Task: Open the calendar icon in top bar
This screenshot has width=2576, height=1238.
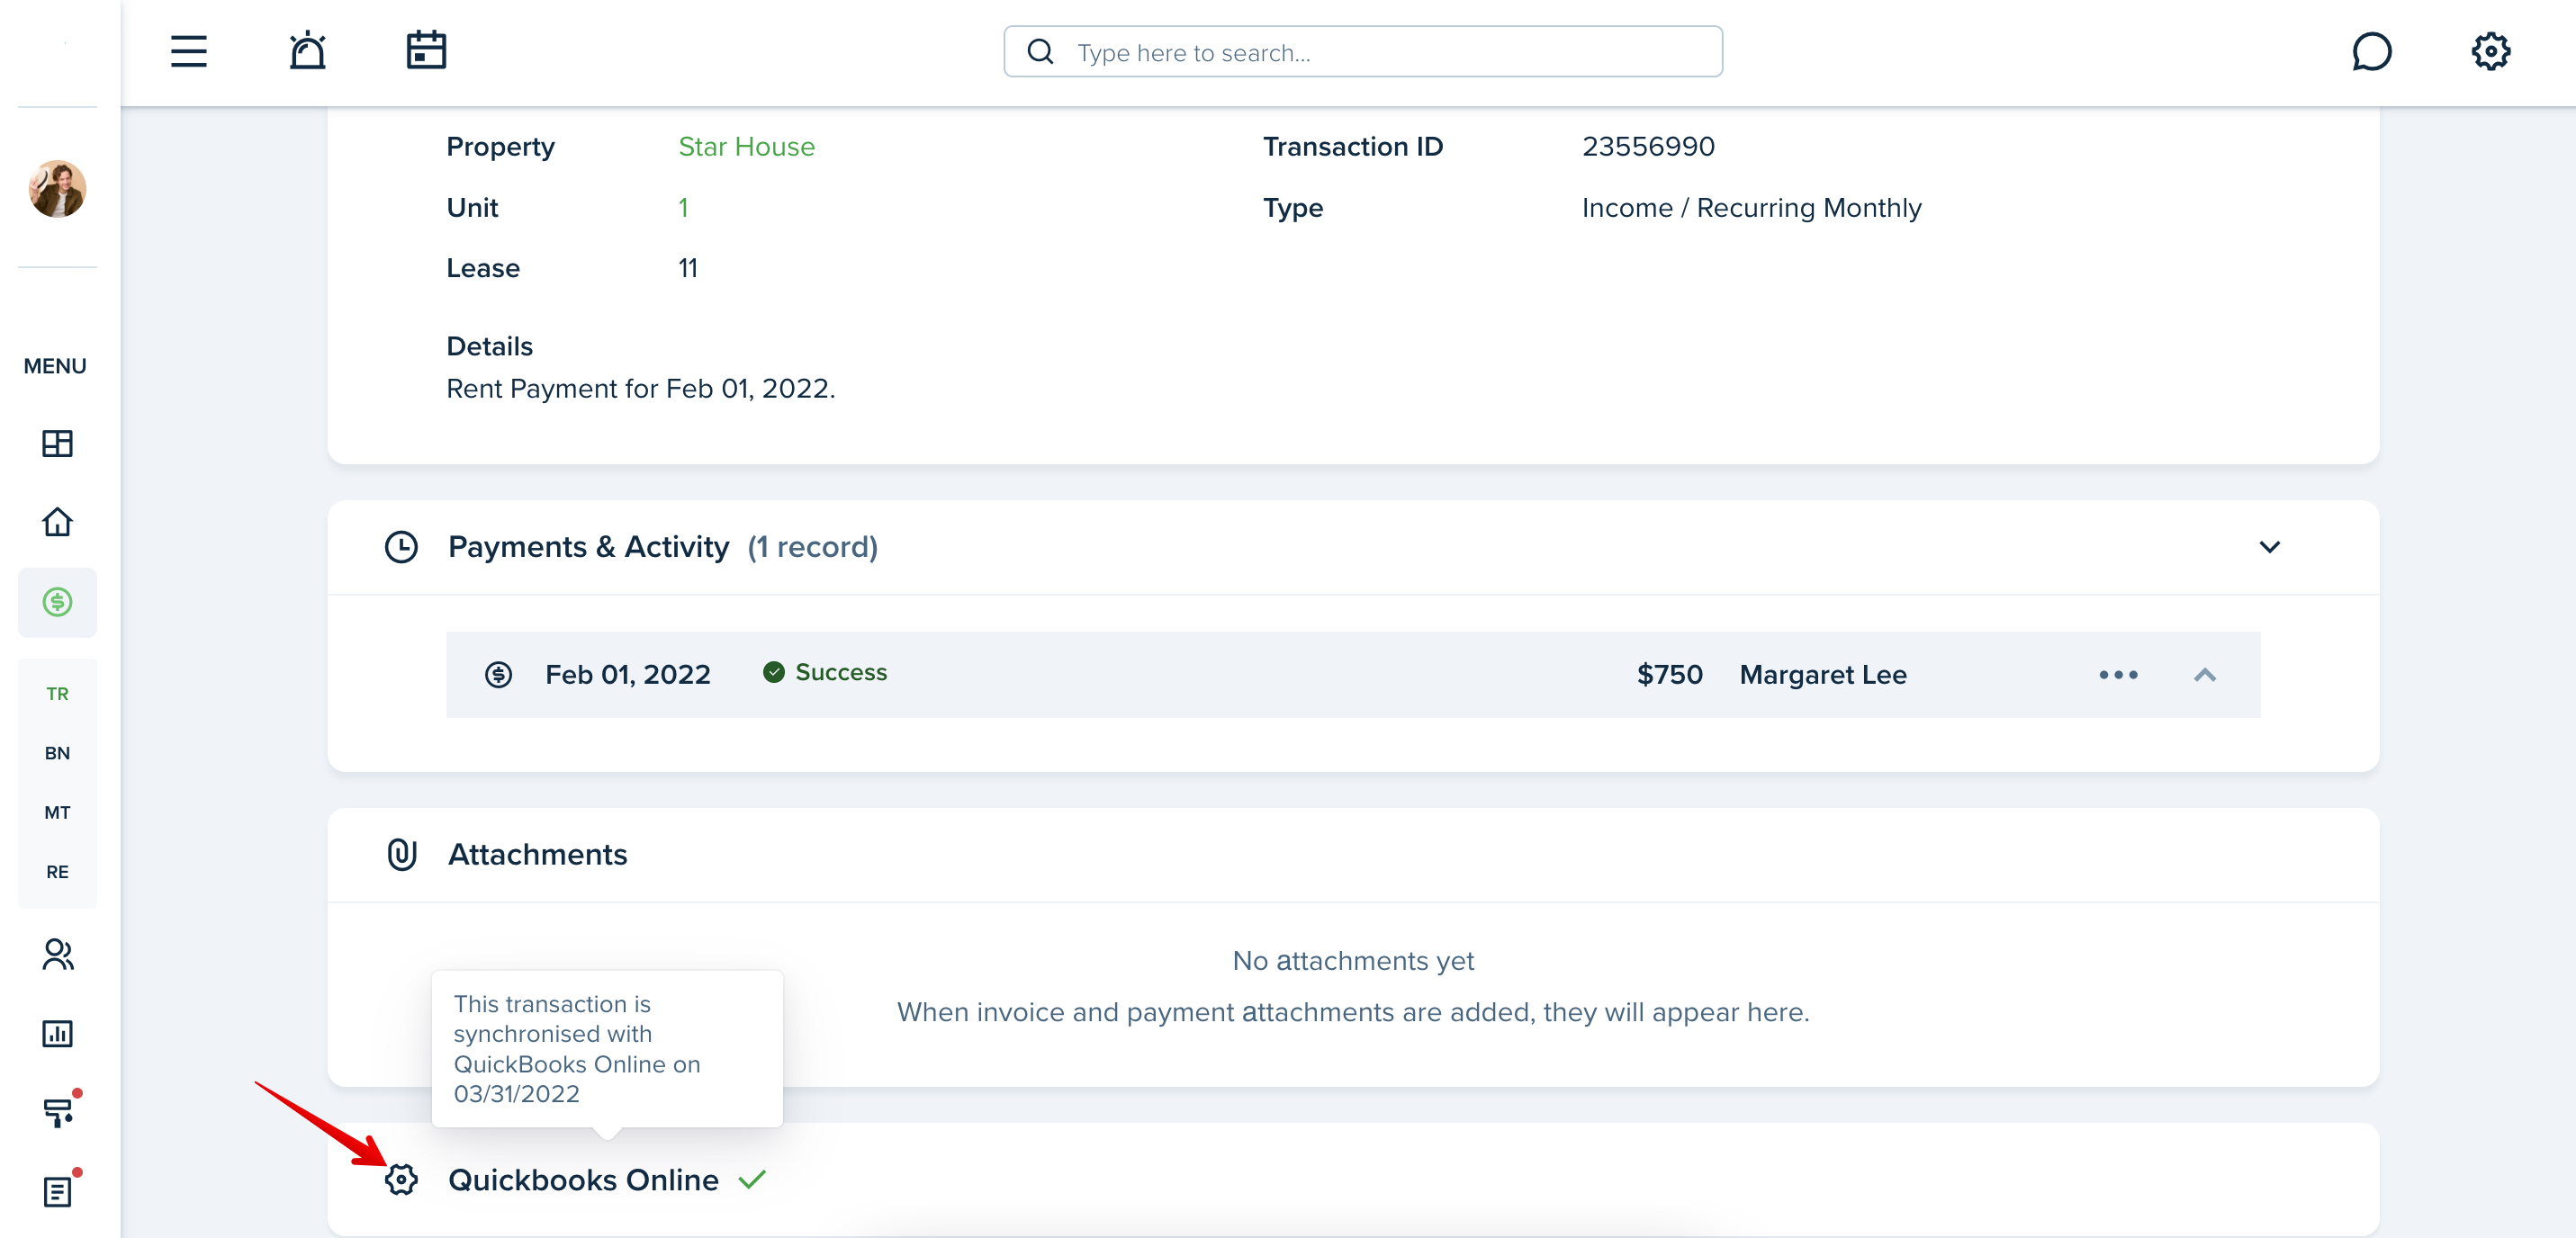Action: tap(426, 51)
